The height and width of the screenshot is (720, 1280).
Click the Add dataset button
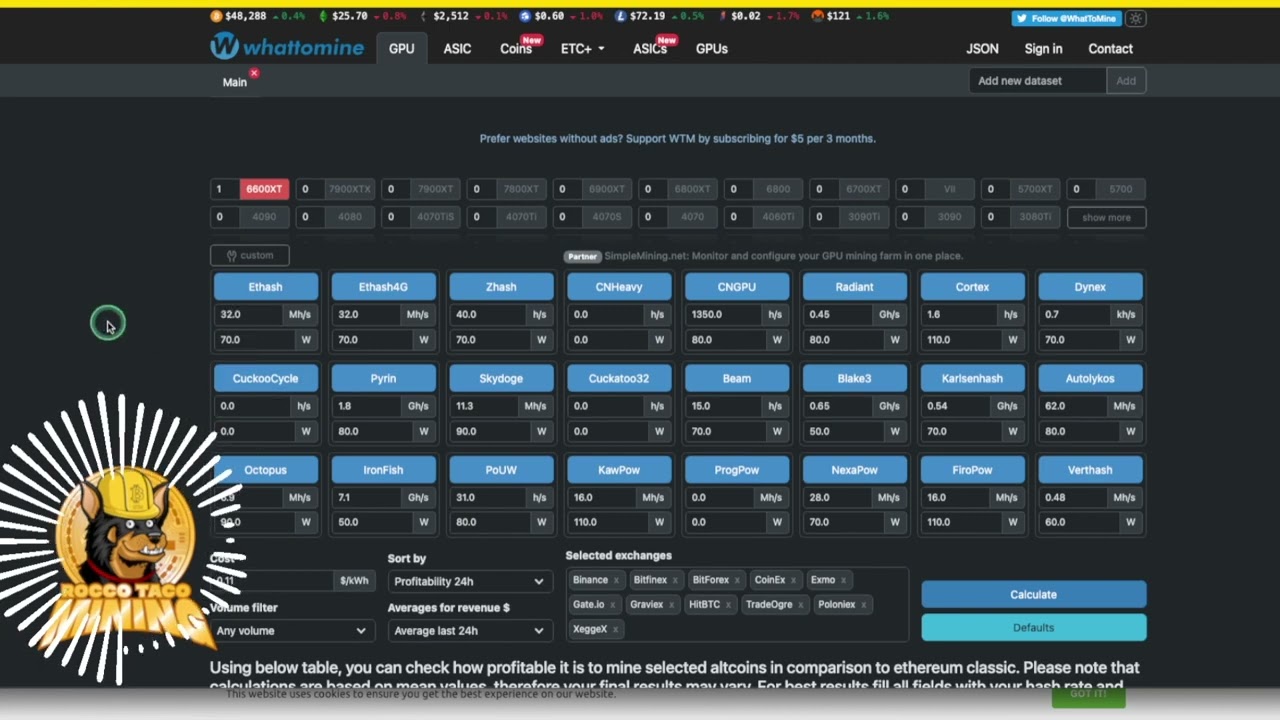pos(1126,81)
